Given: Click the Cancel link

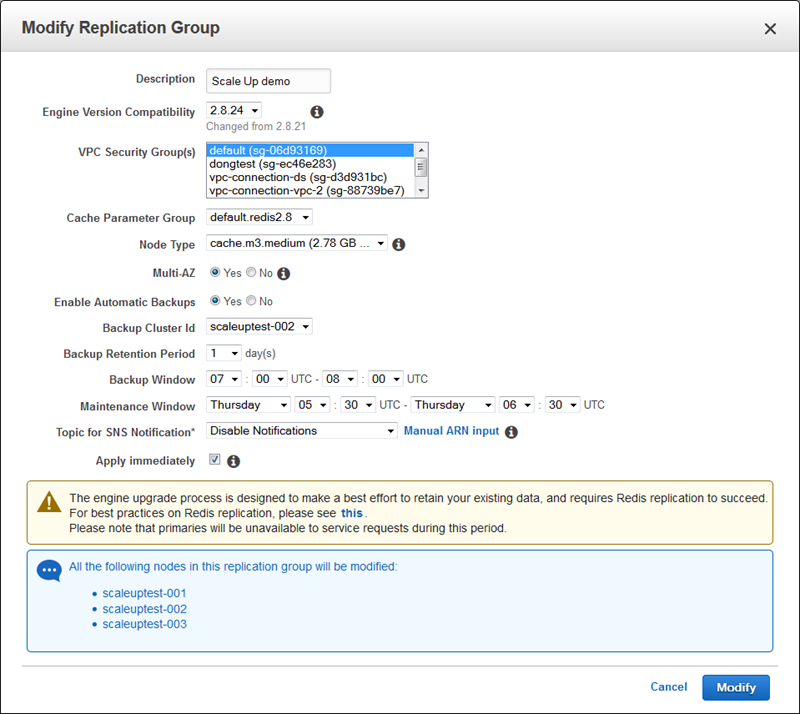Looking at the screenshot, I should tap(668, 687).
